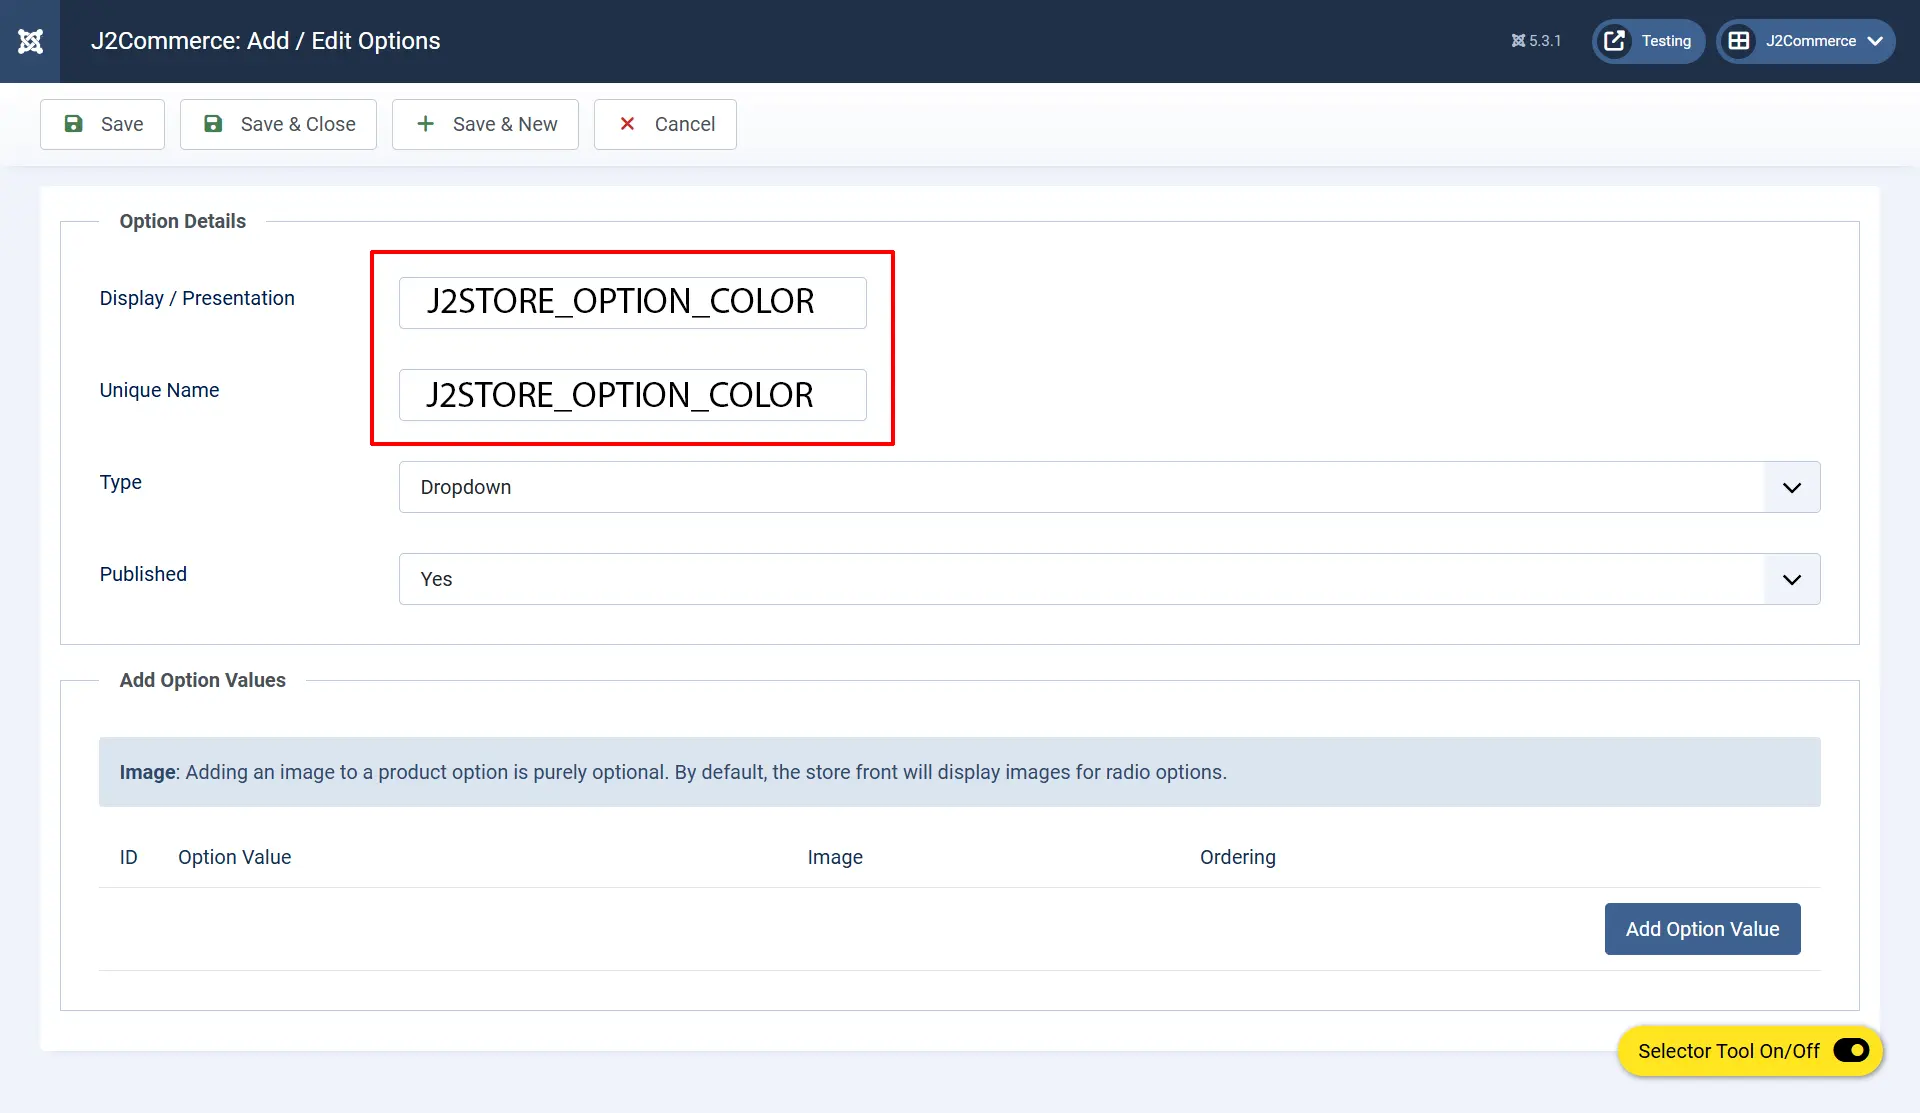Image resolution: width=1920 pixels, height=1113 pixels.
Task: Click the Save & New plus icon
Action: (x=425, y=124)
